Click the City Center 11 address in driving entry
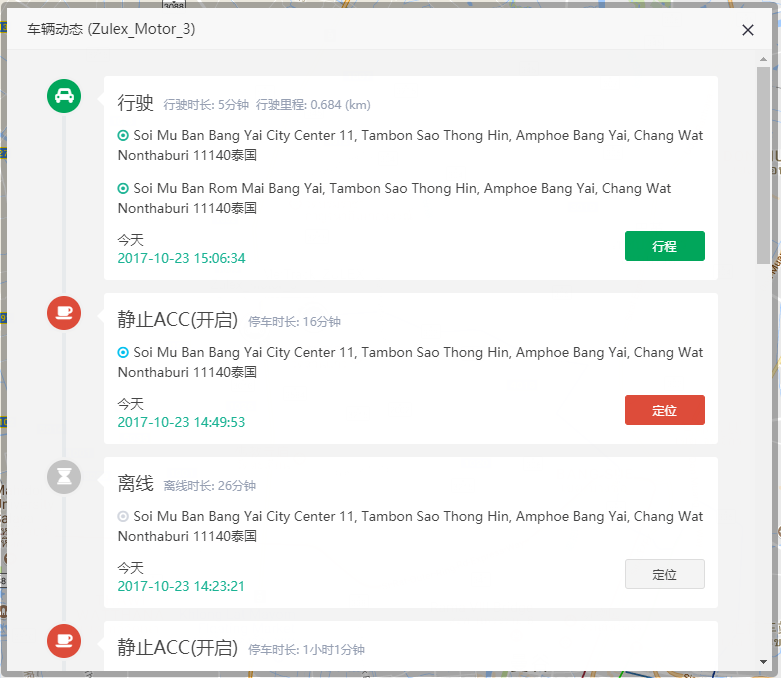 (410, 145)
